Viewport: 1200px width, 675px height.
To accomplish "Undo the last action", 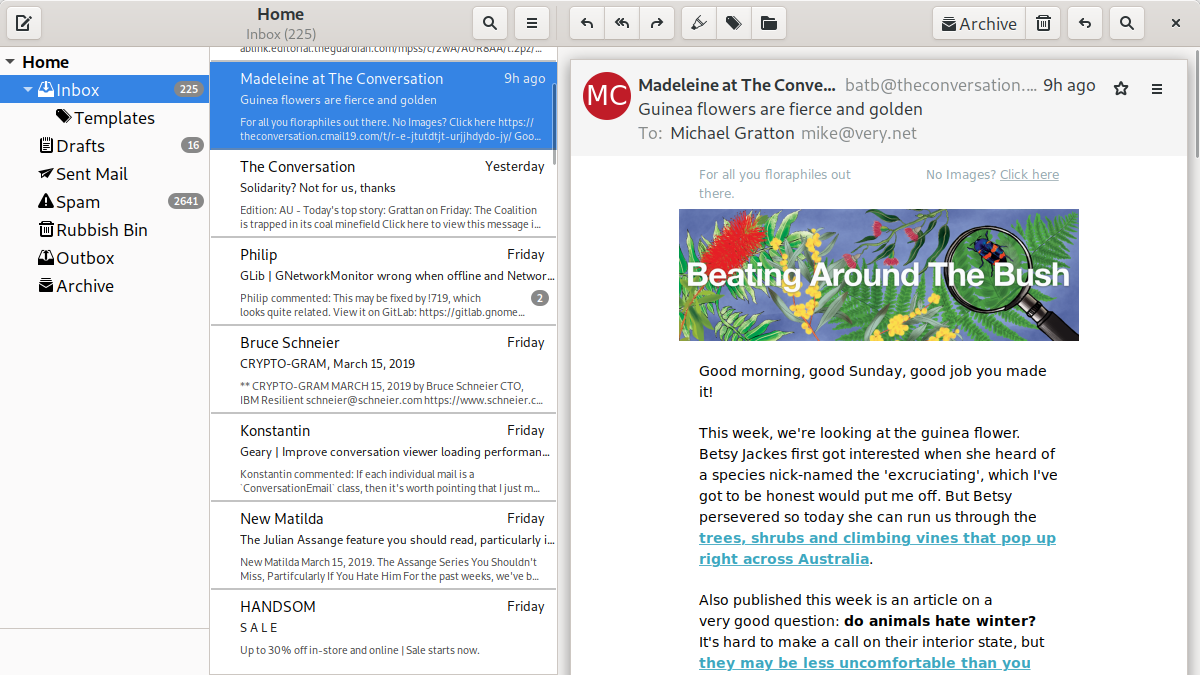I will click(1085, 22).
